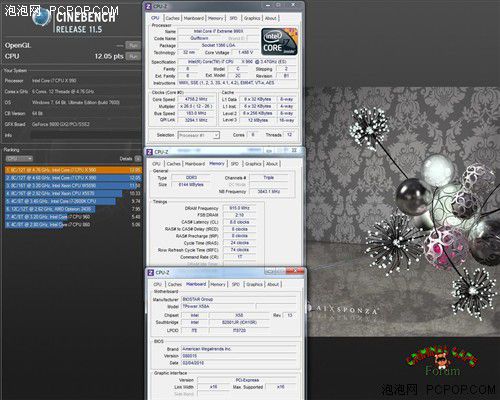Open the CPU ranking type dropdown
The width and height of the screenshot is (500, 400).
coord(19,159)
